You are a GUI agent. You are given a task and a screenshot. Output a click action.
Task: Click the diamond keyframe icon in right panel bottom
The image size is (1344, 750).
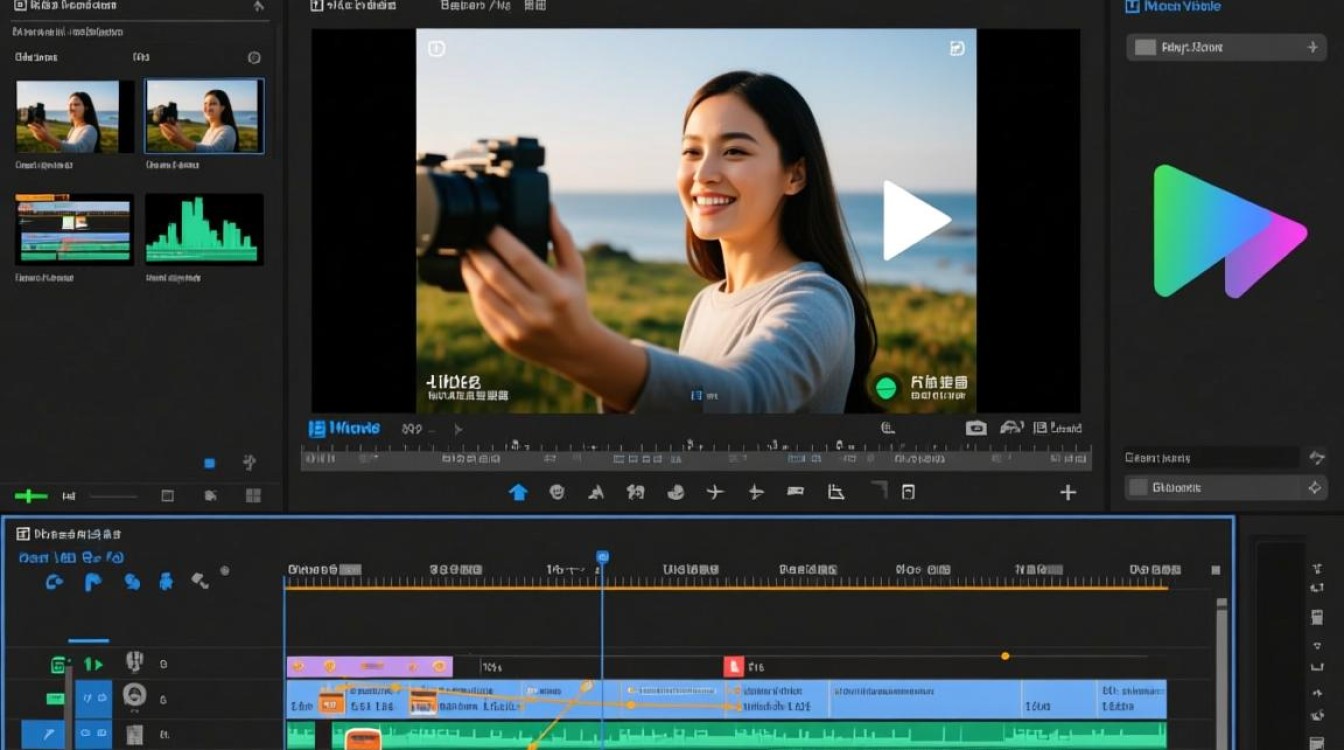(1315, 488)
